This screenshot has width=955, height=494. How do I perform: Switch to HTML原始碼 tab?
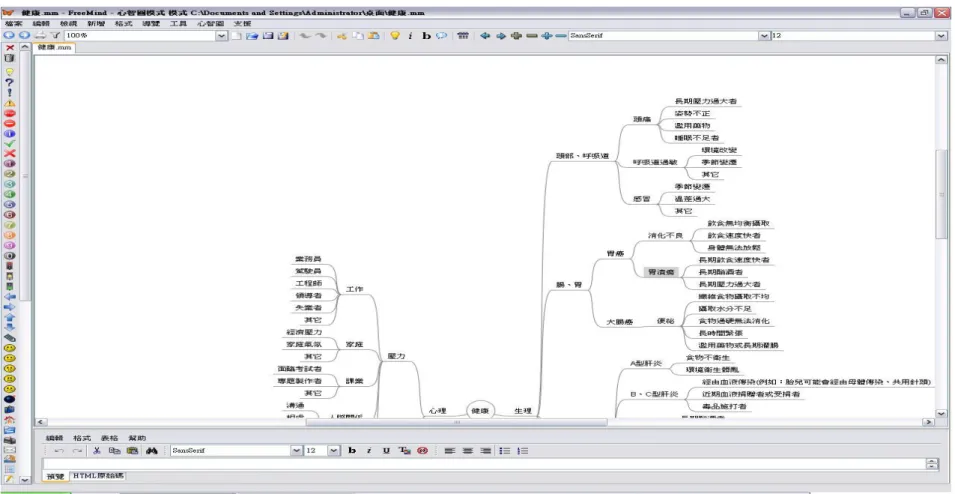[x=98, y=476]
